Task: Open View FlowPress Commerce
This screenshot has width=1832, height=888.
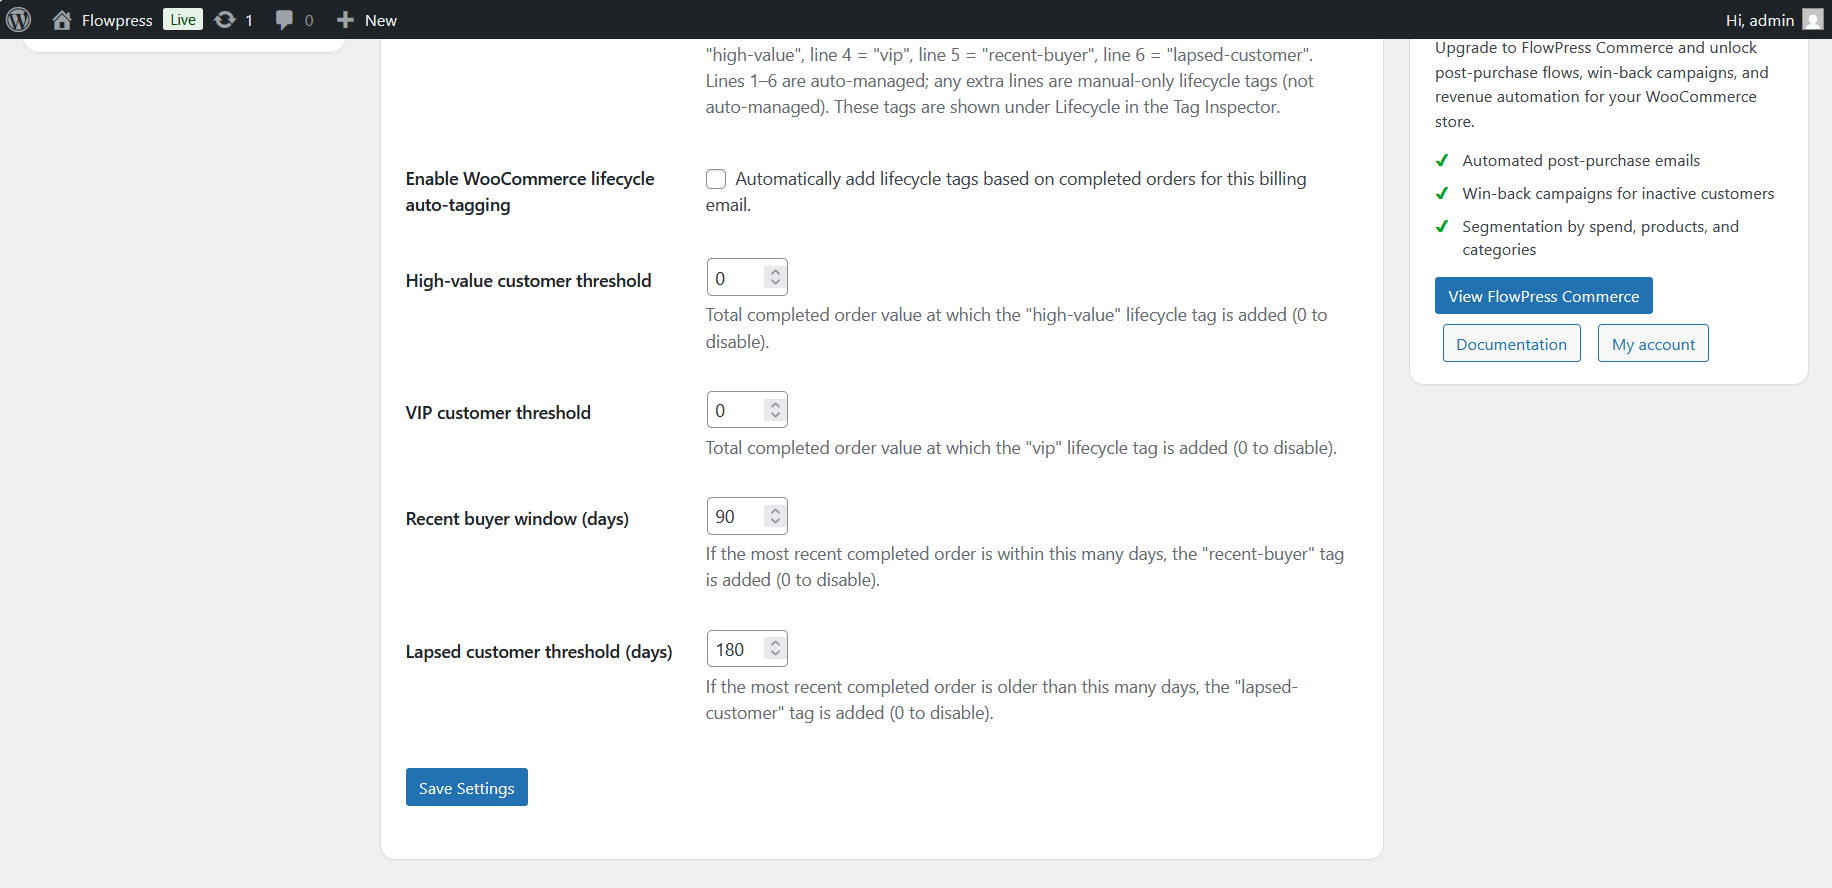Action: 1544,296
